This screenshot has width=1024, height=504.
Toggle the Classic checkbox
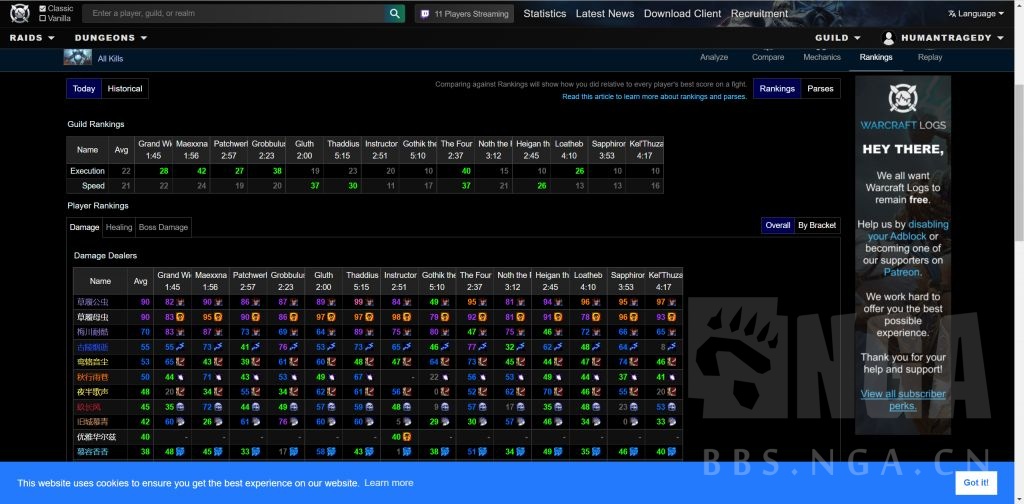tap(42, 8)
